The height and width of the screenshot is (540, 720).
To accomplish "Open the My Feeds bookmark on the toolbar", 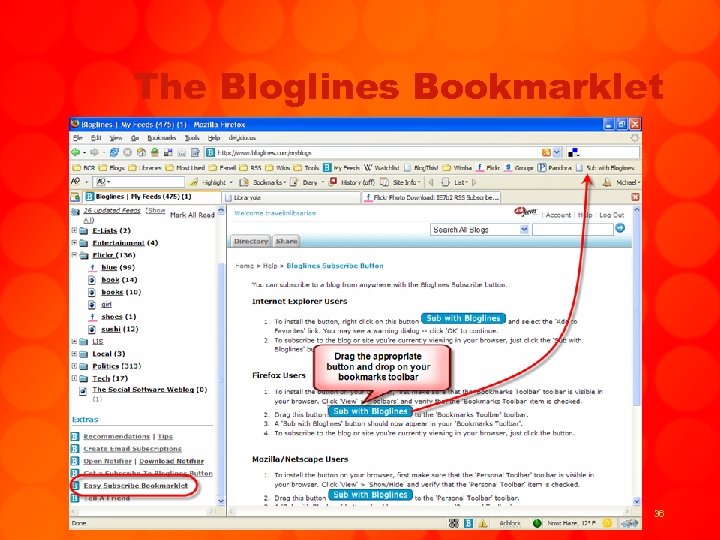I will click(x=341, y=168).
